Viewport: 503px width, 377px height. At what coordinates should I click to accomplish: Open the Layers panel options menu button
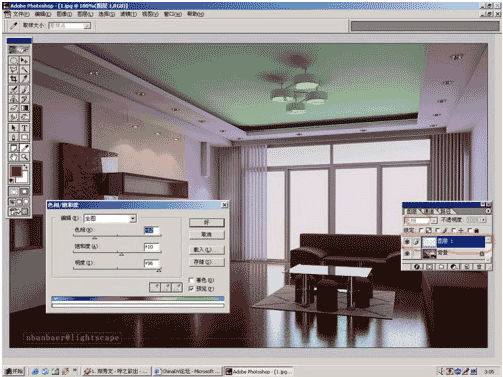(x=488, y=211)
